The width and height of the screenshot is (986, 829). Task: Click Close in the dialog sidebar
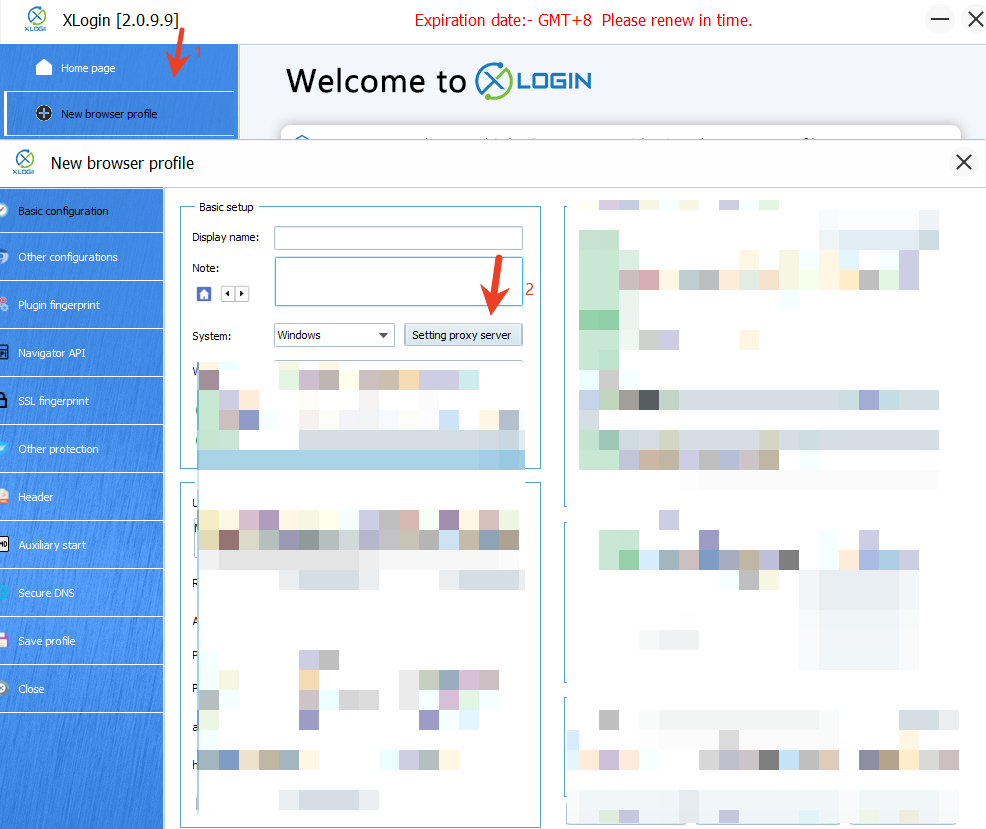(81, 689)
